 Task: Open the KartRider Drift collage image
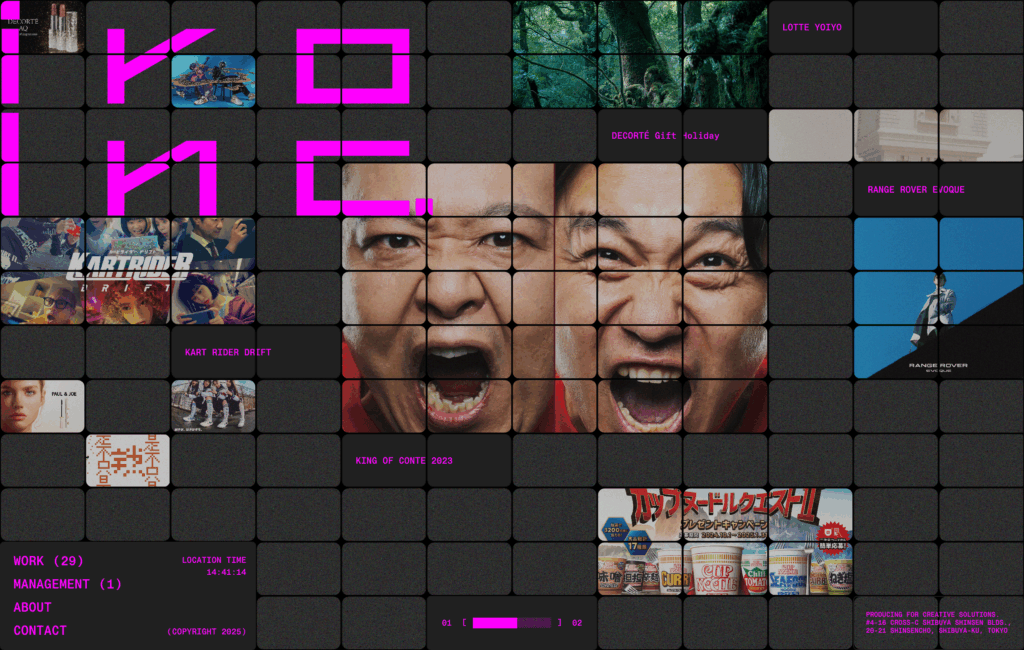pyautogui.click(x=127, y=271)
